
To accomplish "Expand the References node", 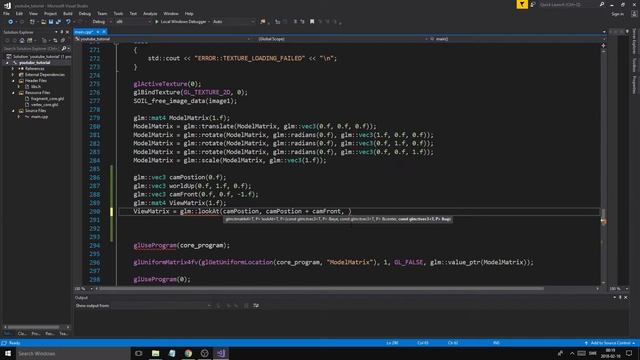I will point(13,69).
